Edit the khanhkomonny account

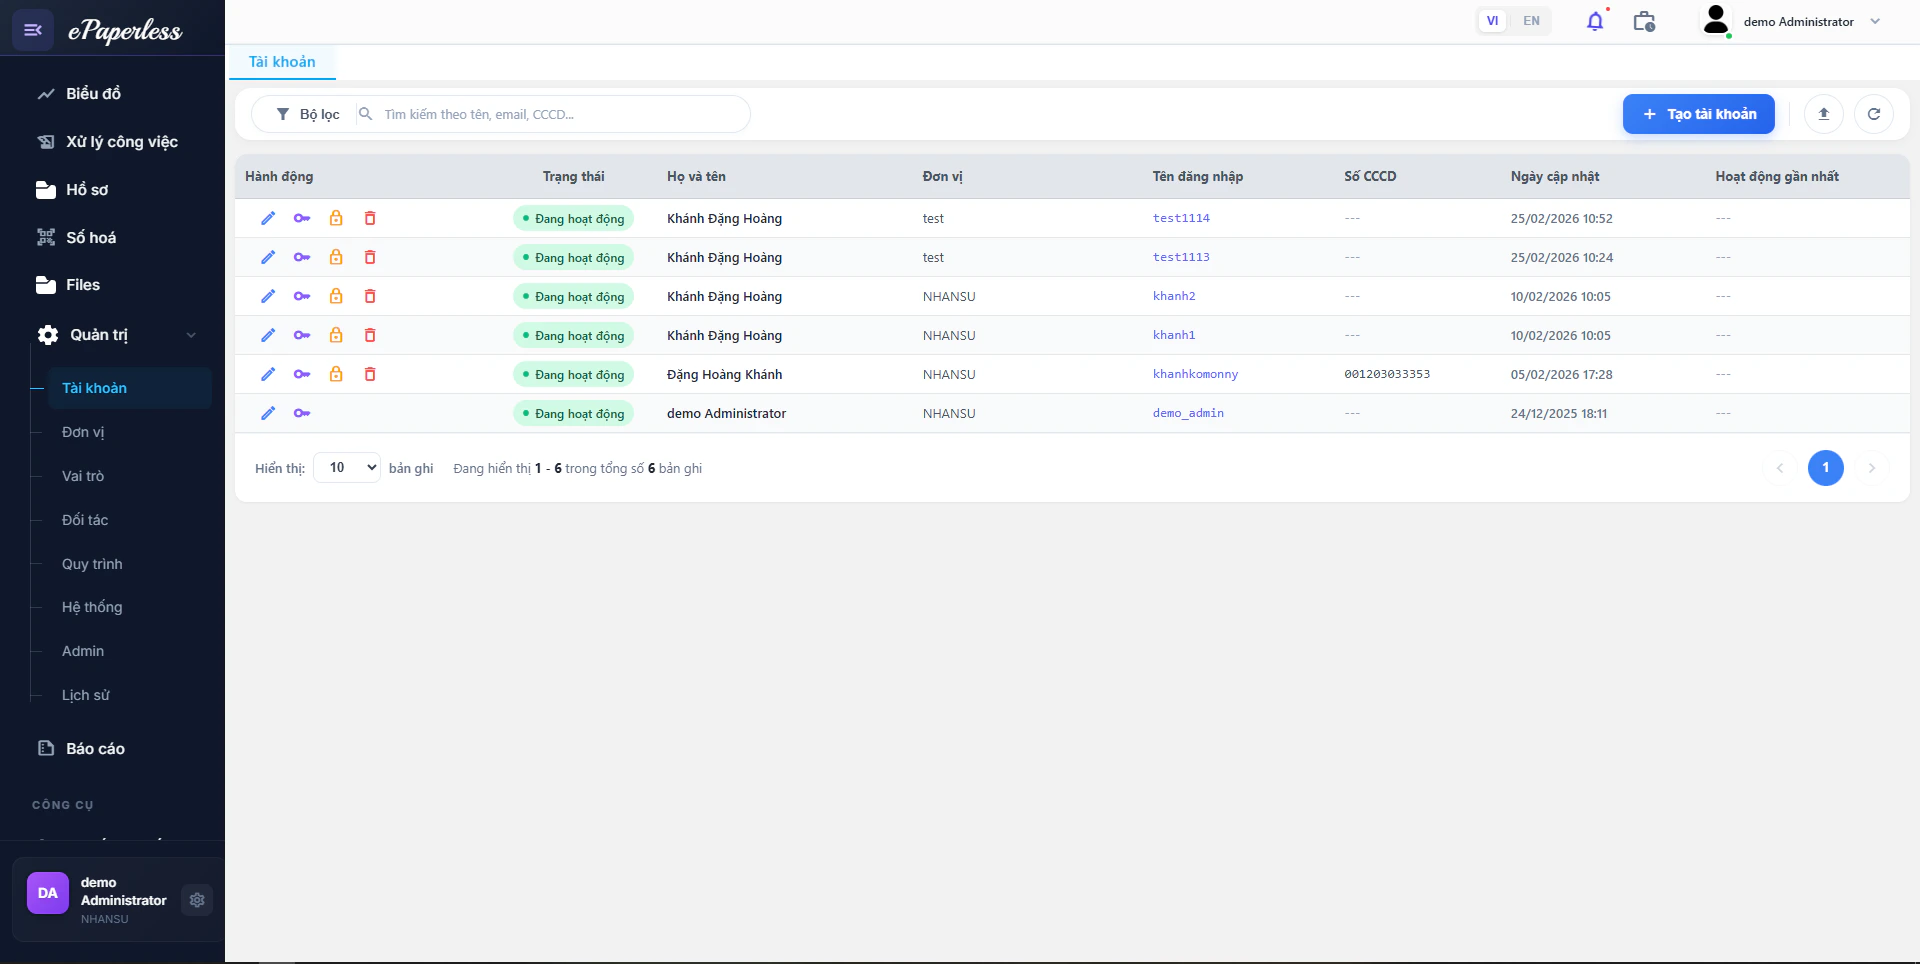click(268, 374)
